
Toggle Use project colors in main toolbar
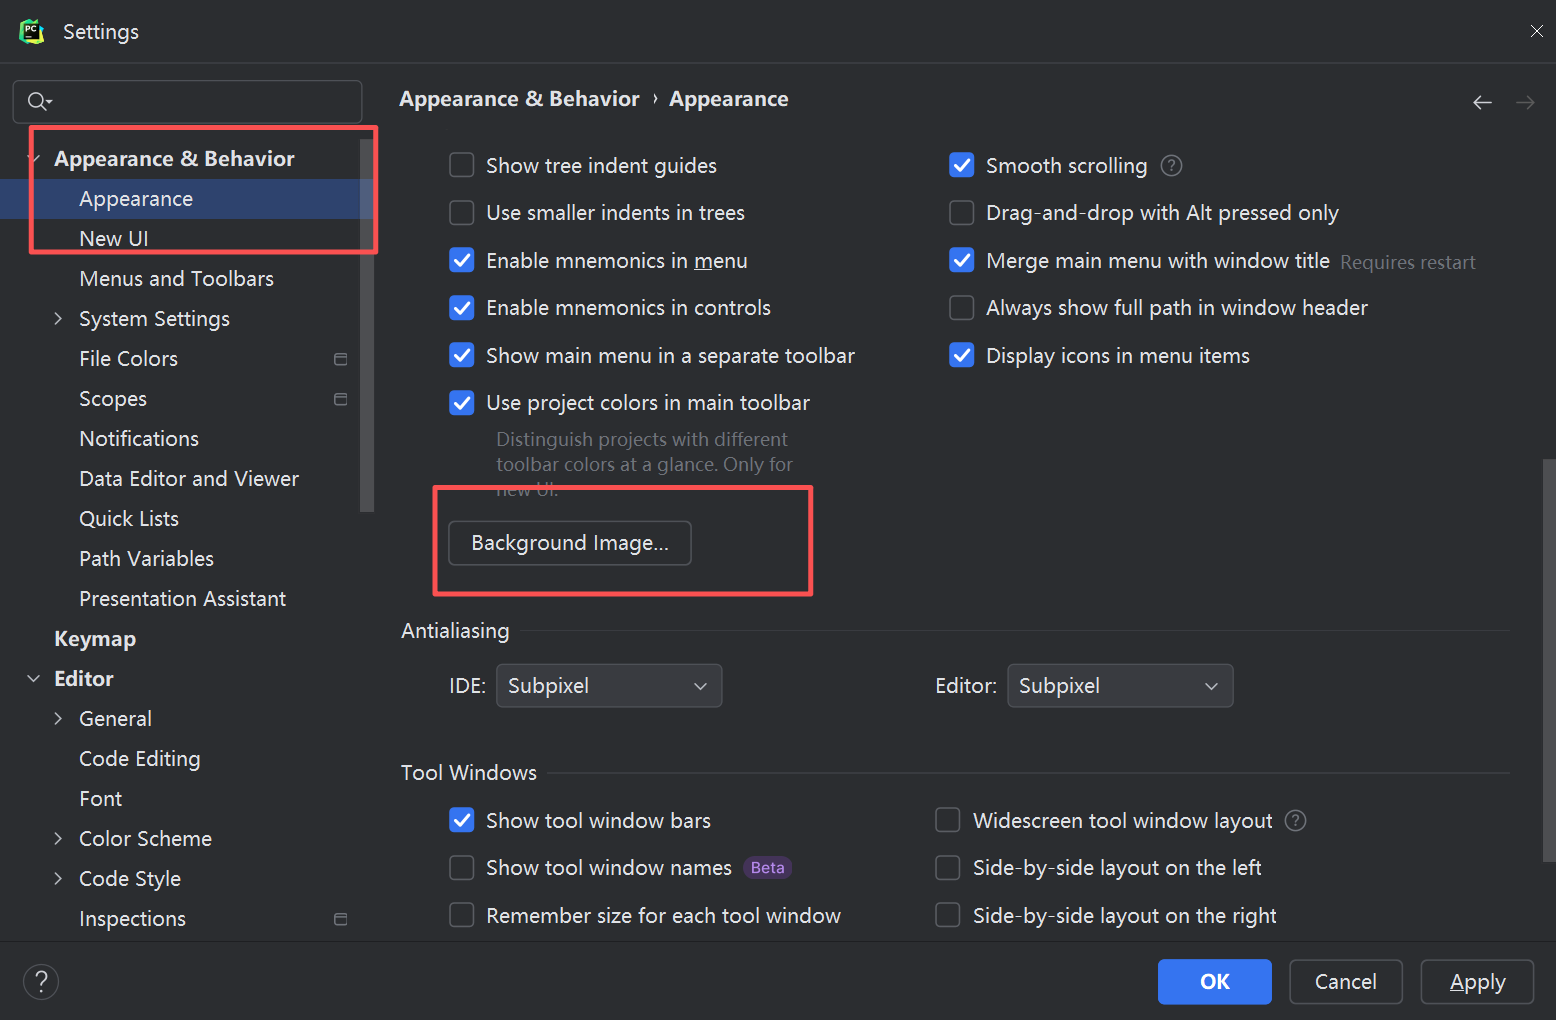[x=461, y=403]
